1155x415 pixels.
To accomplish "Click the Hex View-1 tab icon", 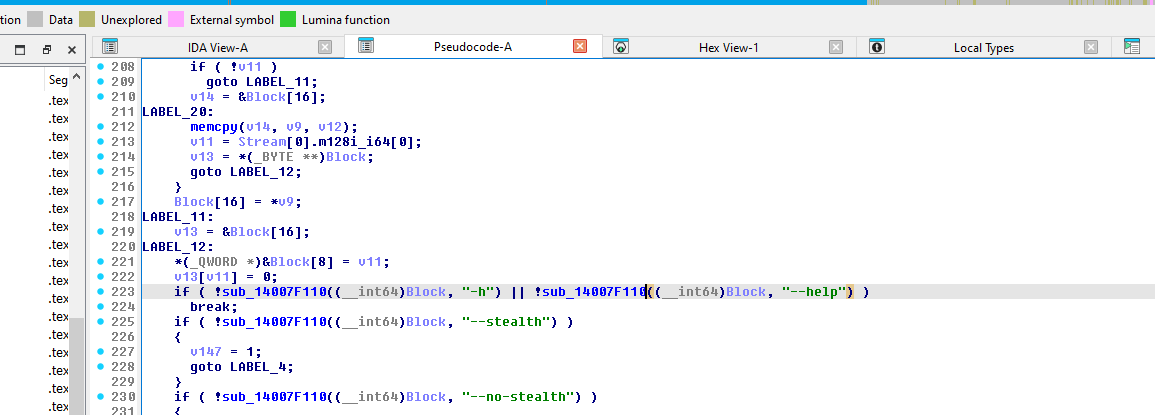I will point(621,47).
